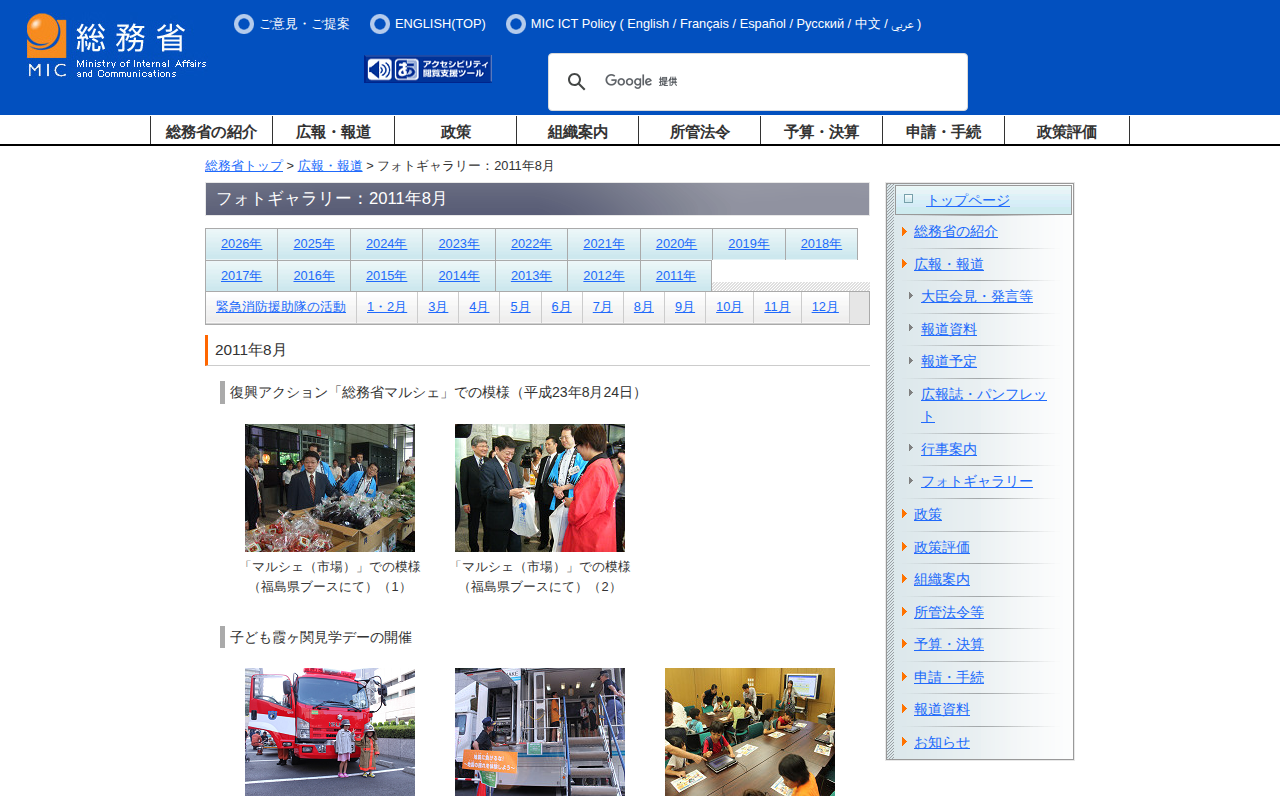
Task: Open 大臣会見・発言等 sidebar link
Action: point(976,296)
